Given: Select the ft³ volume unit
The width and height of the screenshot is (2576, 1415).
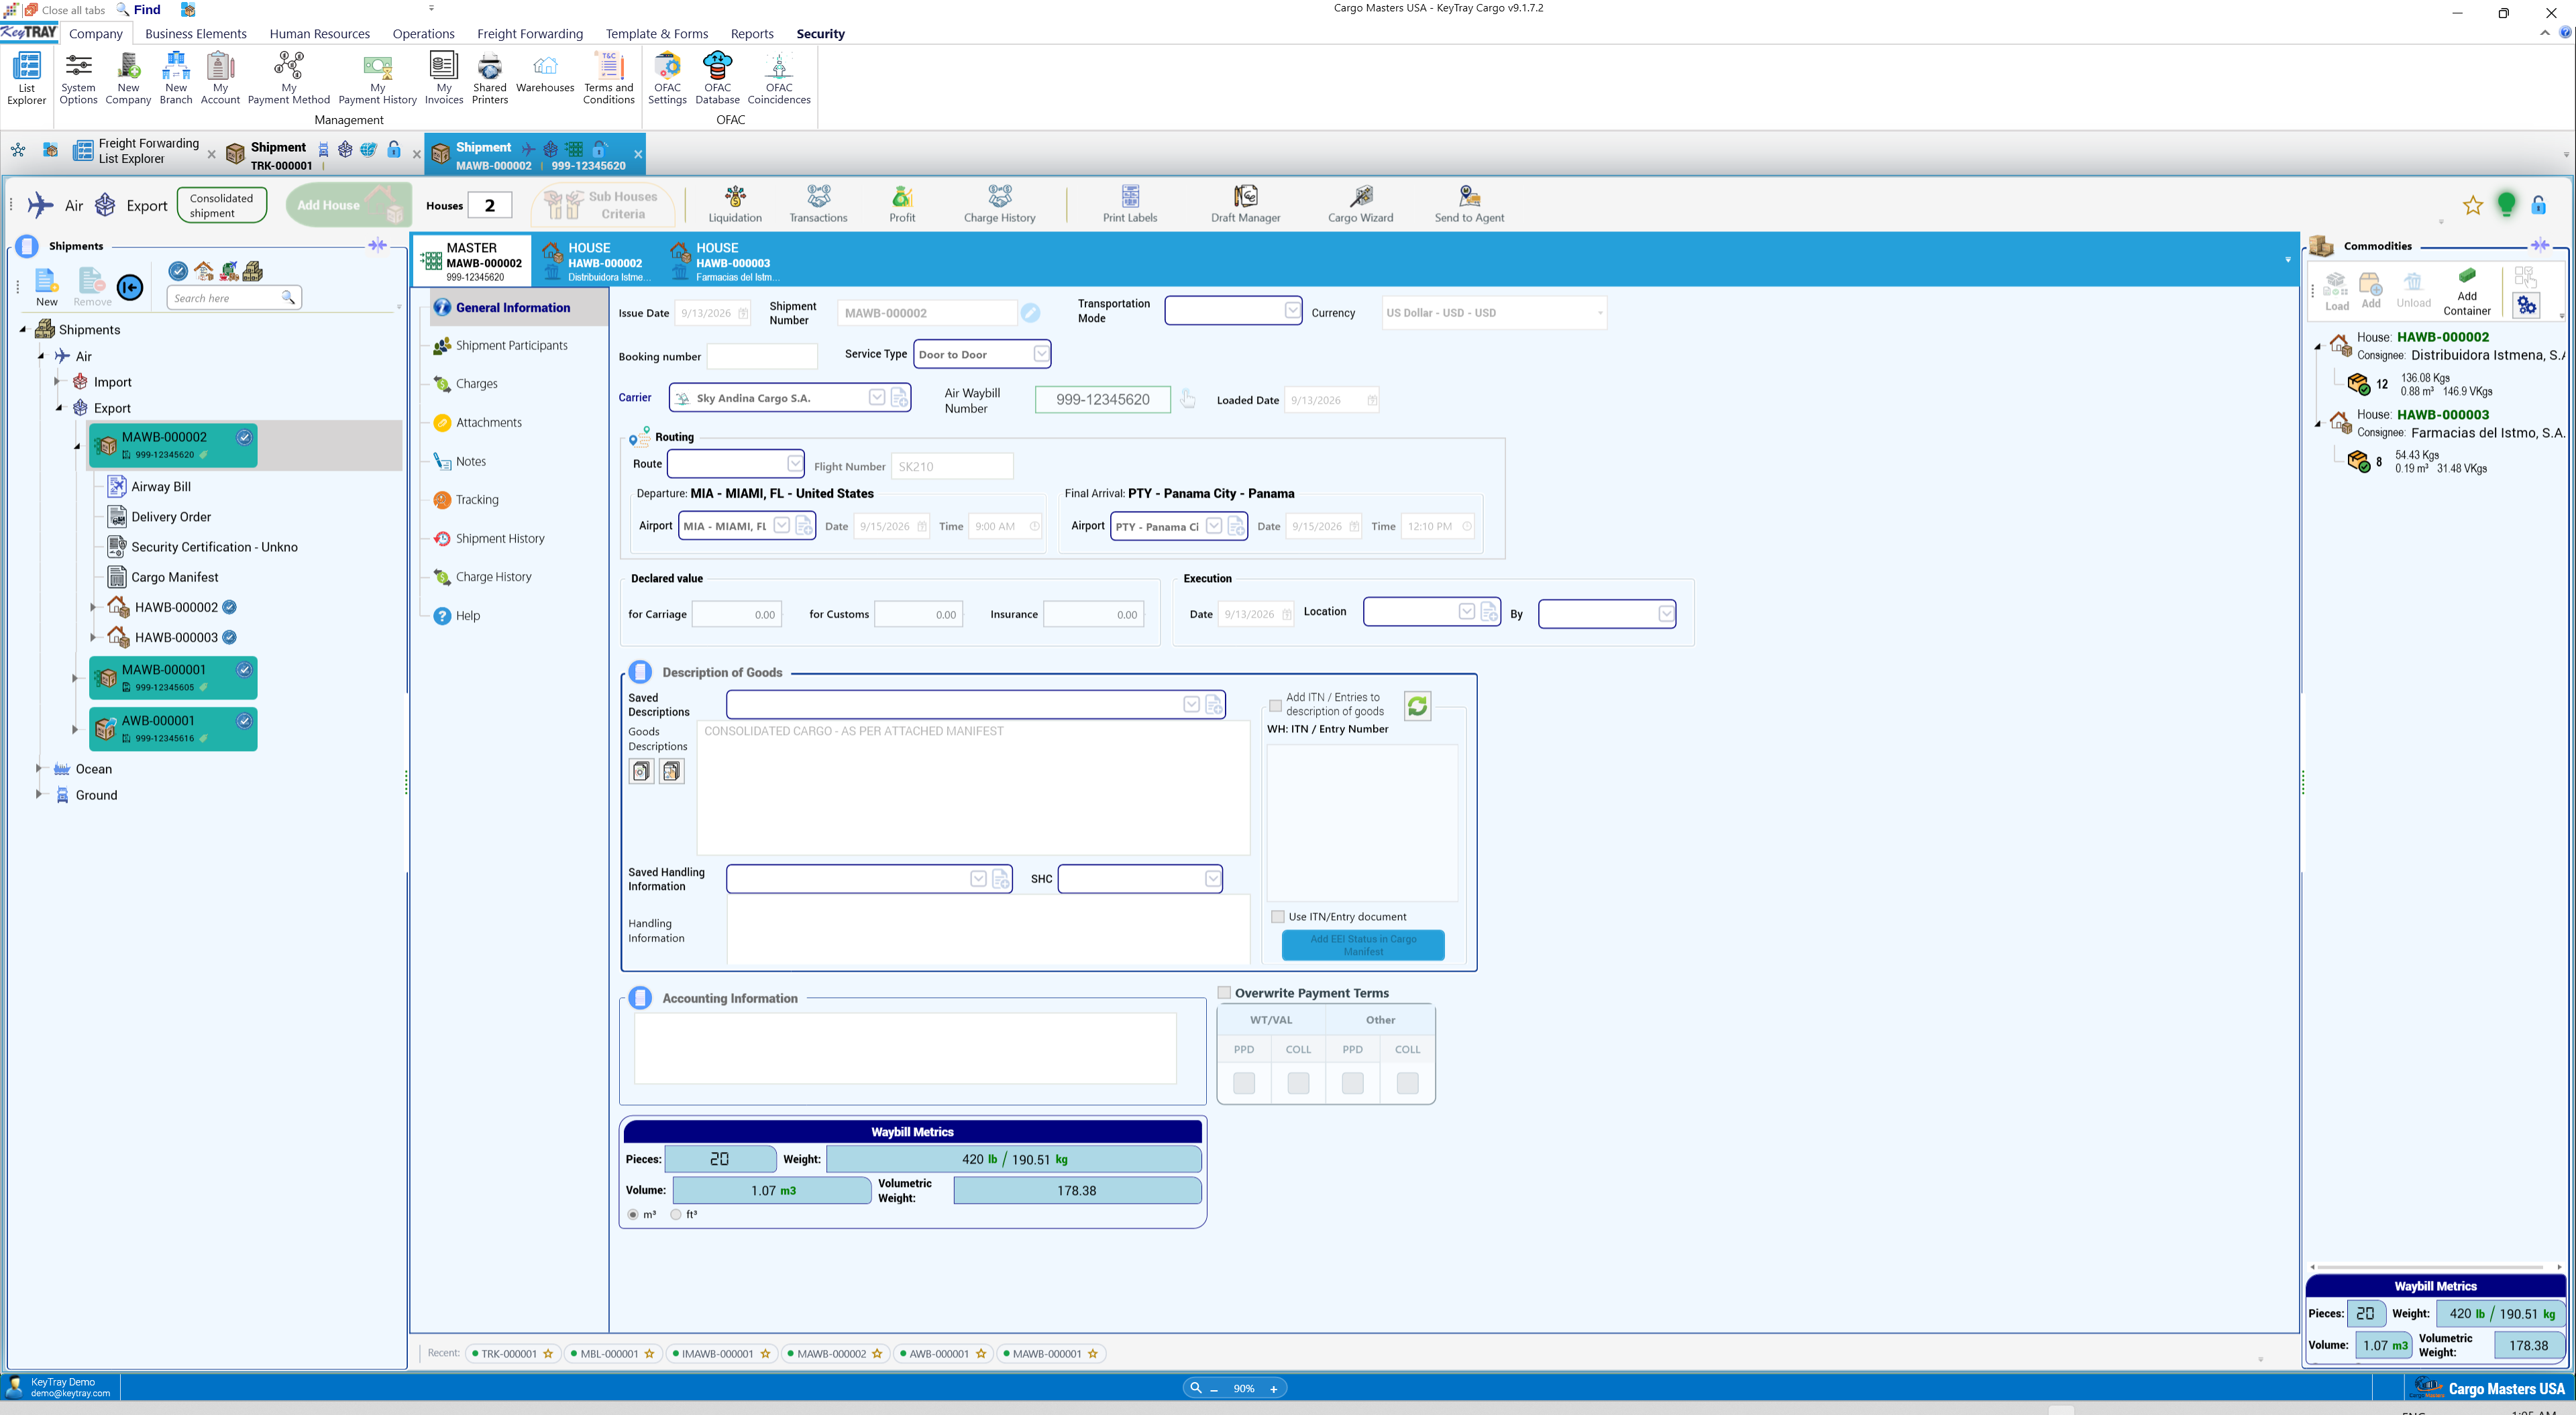Looking at the screenshot, I should (676, 1214).
